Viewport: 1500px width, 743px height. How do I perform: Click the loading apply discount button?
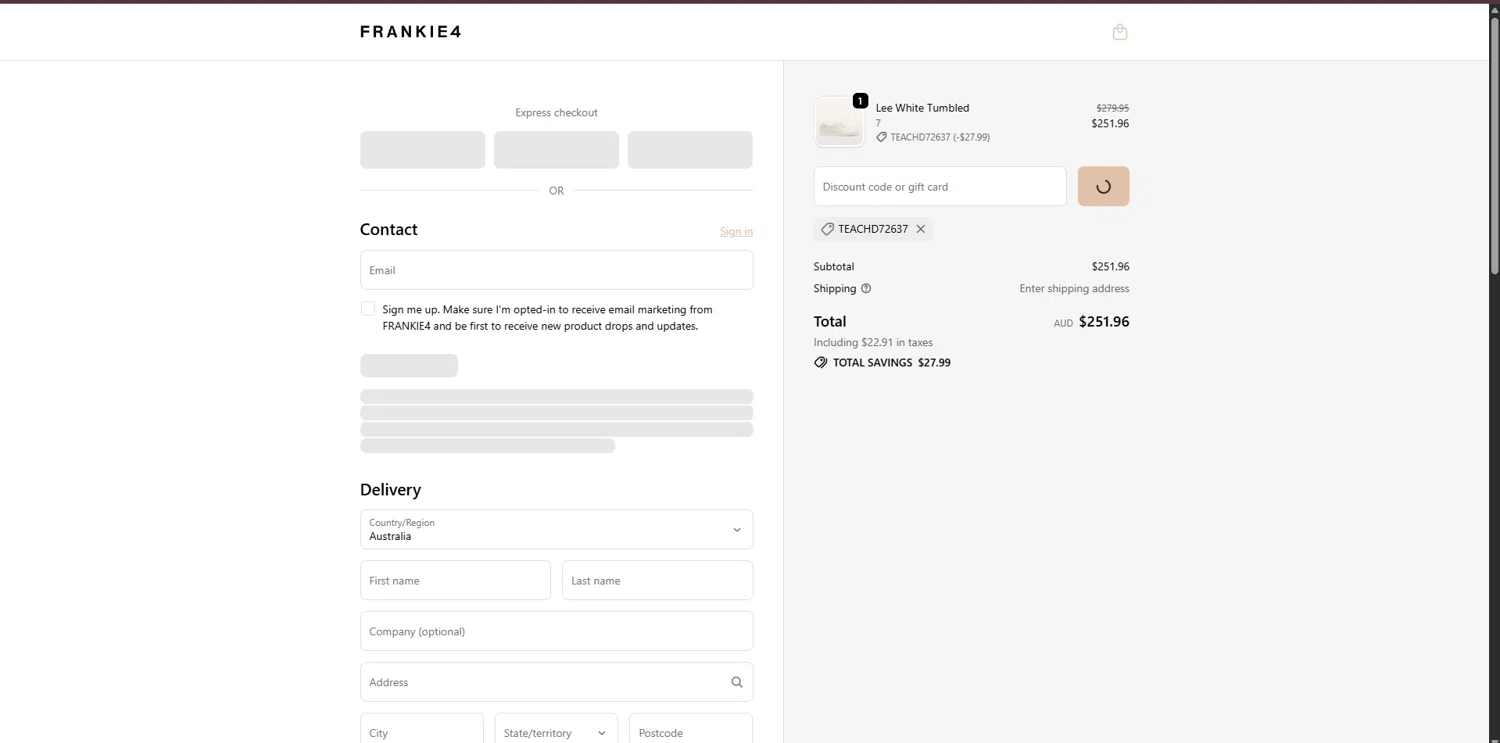tap(1104, 186)
